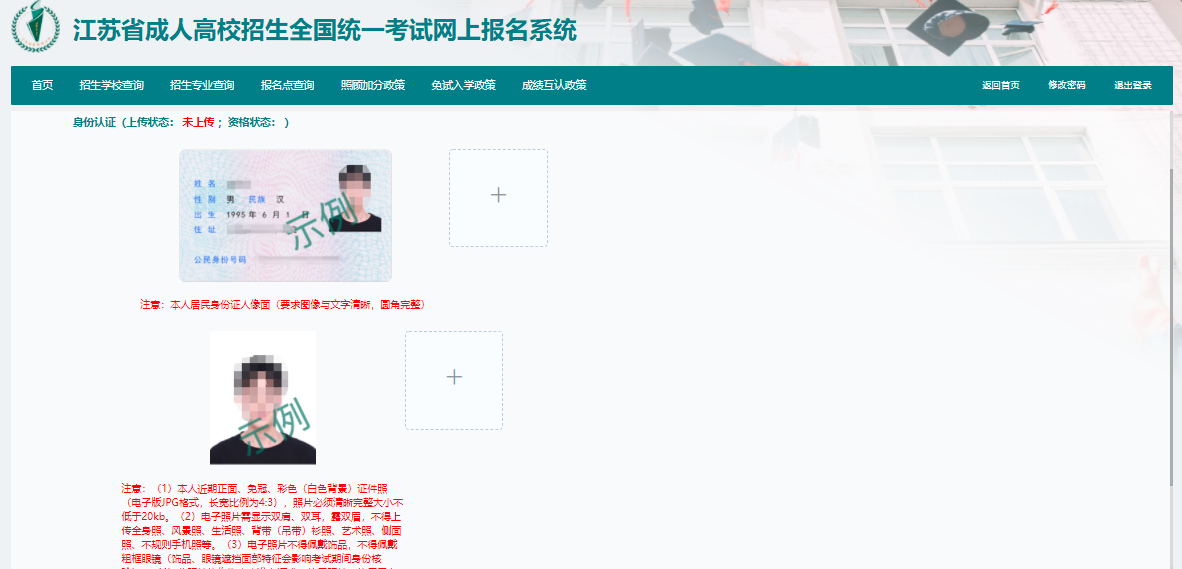Click 修改密码 to change password
The width and height of the screenshot is (1182, 569).
pyautogui.click(x=1066, y=86)
